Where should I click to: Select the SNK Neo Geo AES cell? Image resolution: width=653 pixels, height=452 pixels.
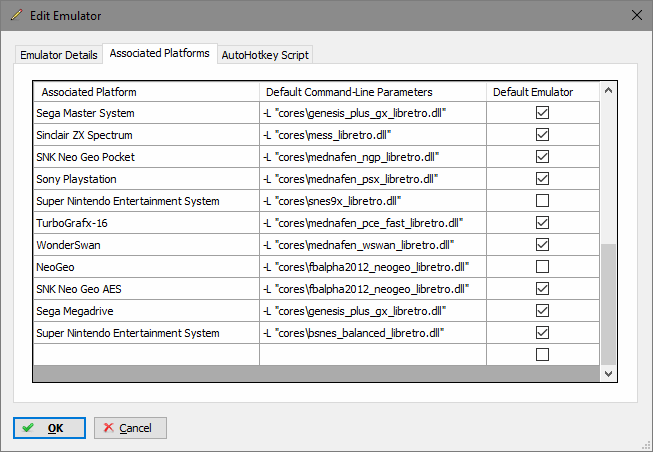coord(146,289)
